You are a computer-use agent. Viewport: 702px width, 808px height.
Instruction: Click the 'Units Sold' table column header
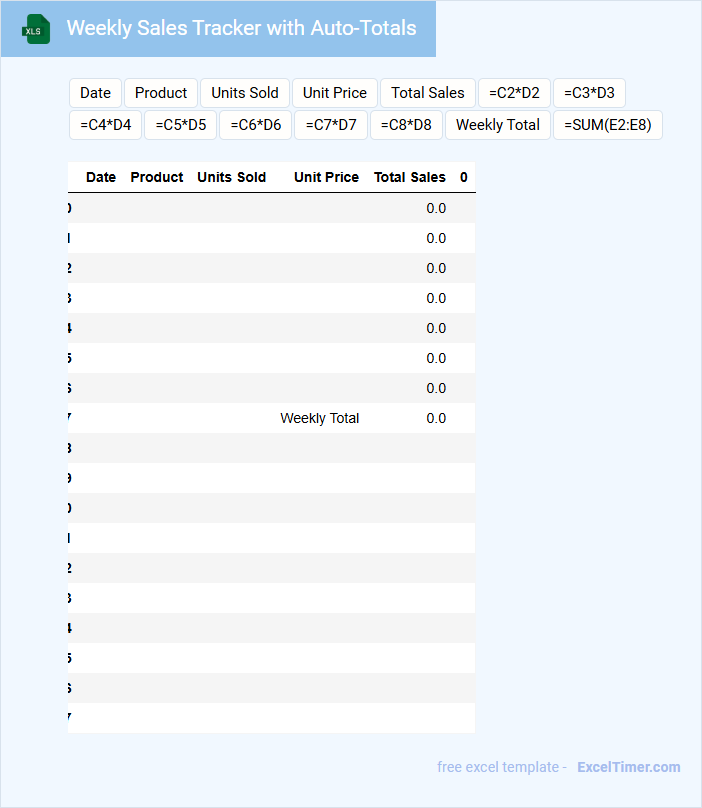231,177
